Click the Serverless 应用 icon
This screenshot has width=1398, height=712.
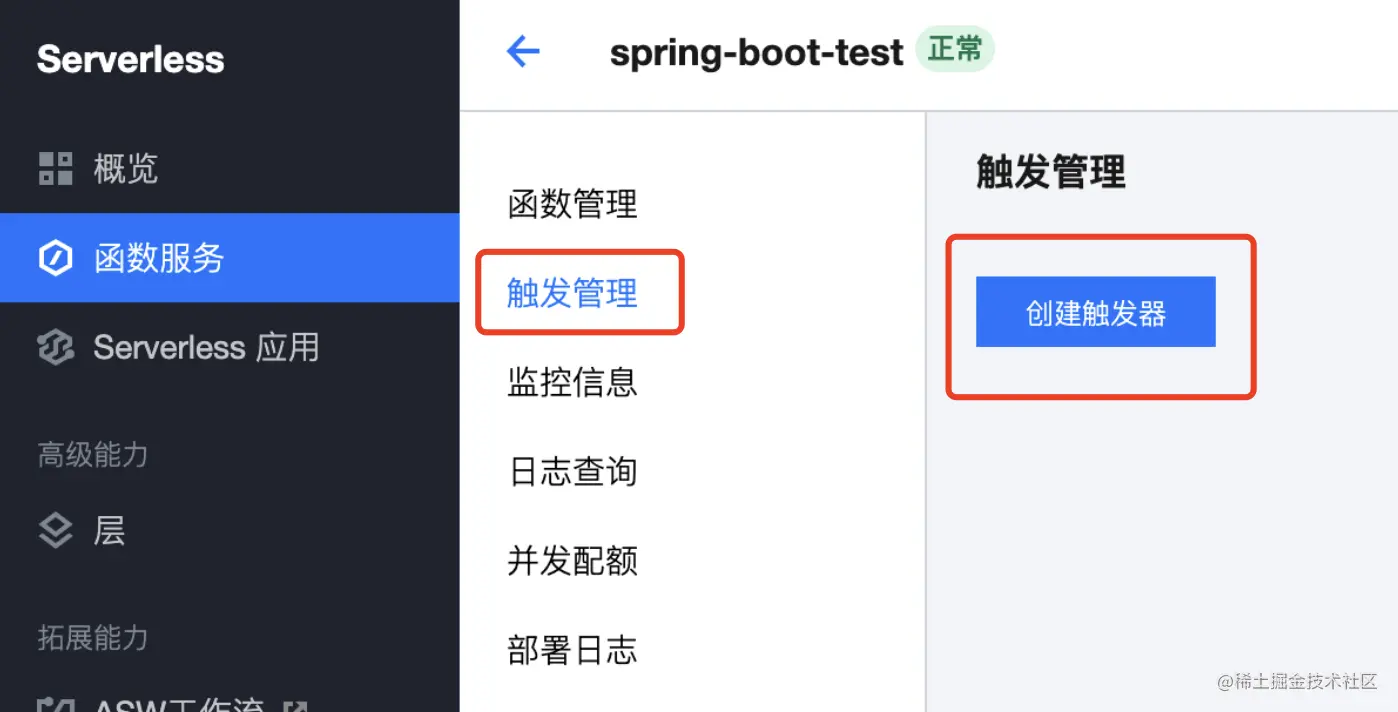click(x=55, y=348)
